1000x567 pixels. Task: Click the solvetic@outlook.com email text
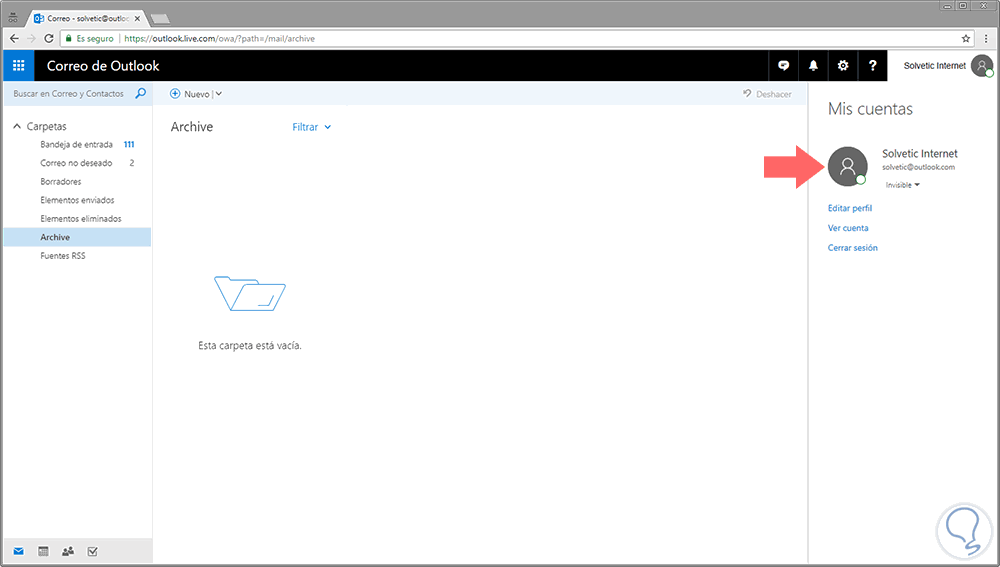pyautogui.click(x=918, y=167)
